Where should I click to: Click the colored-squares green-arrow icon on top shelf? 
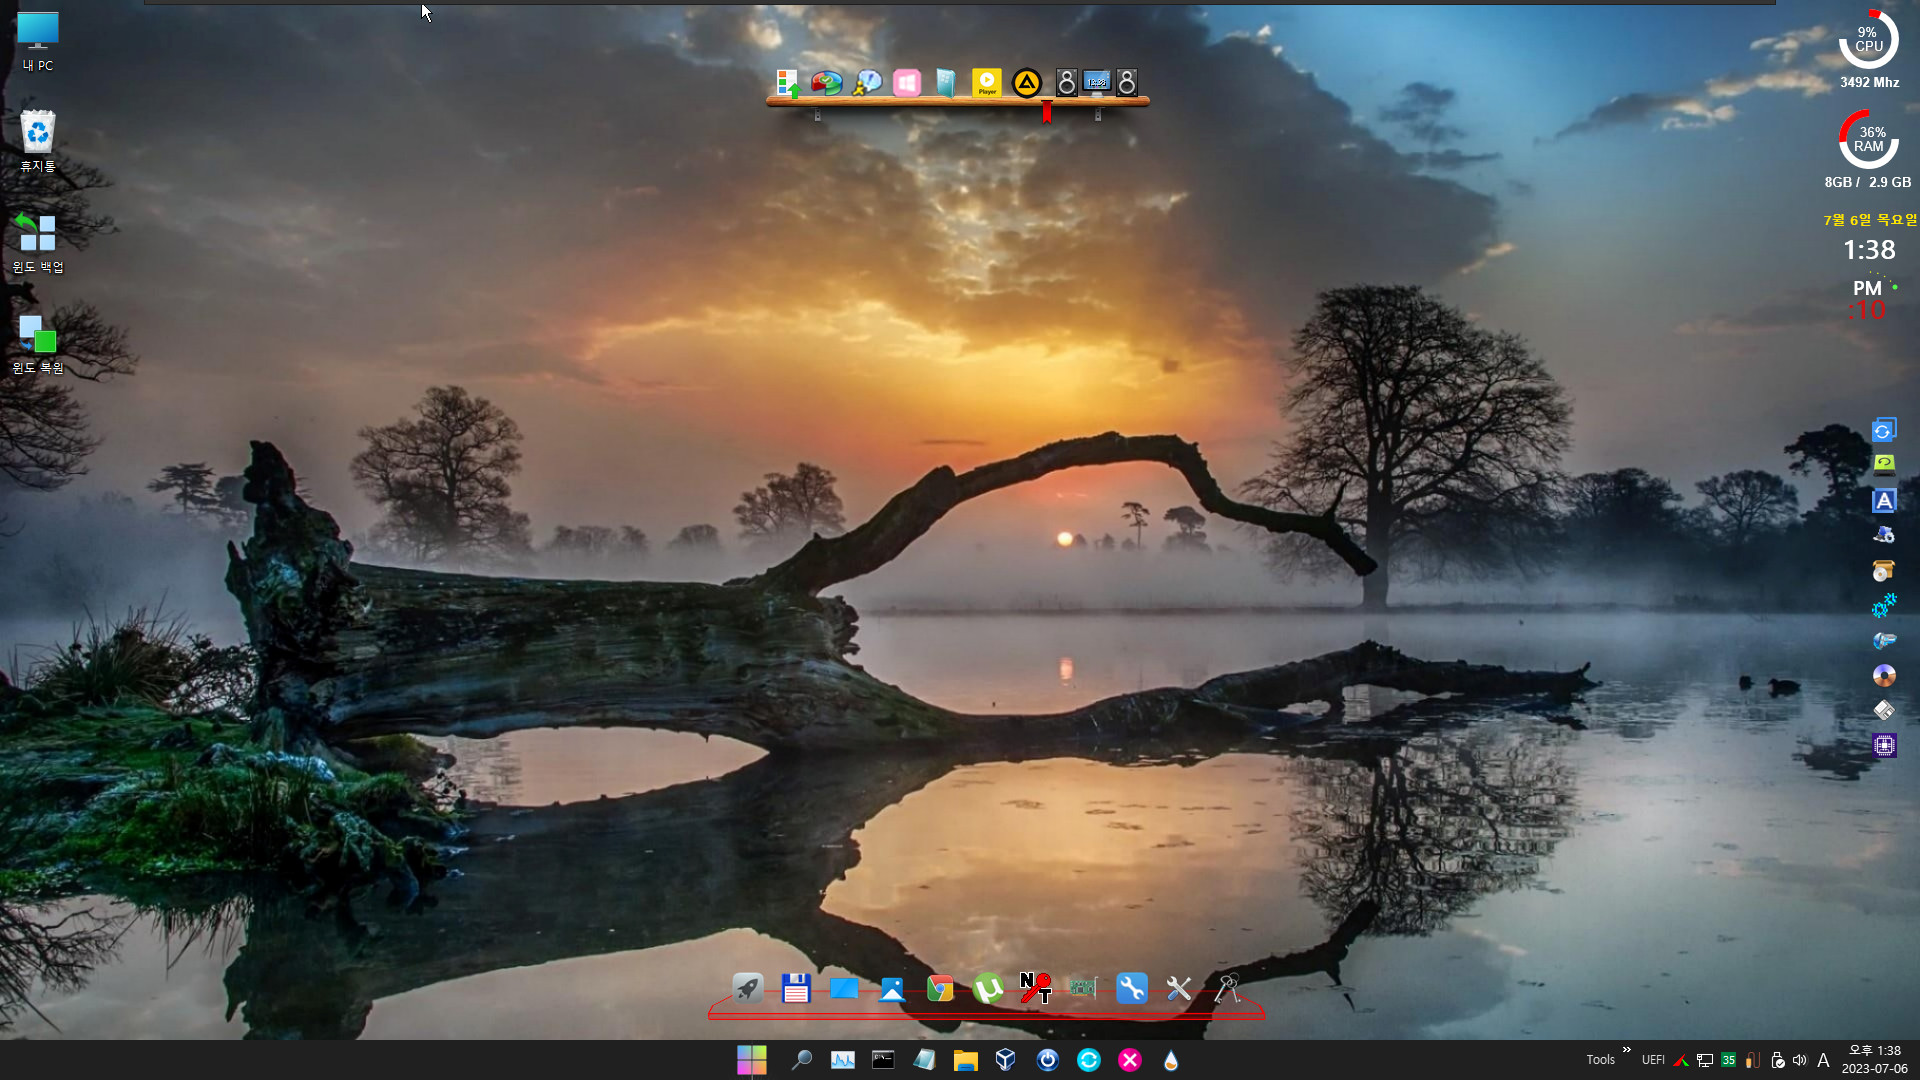788,83
